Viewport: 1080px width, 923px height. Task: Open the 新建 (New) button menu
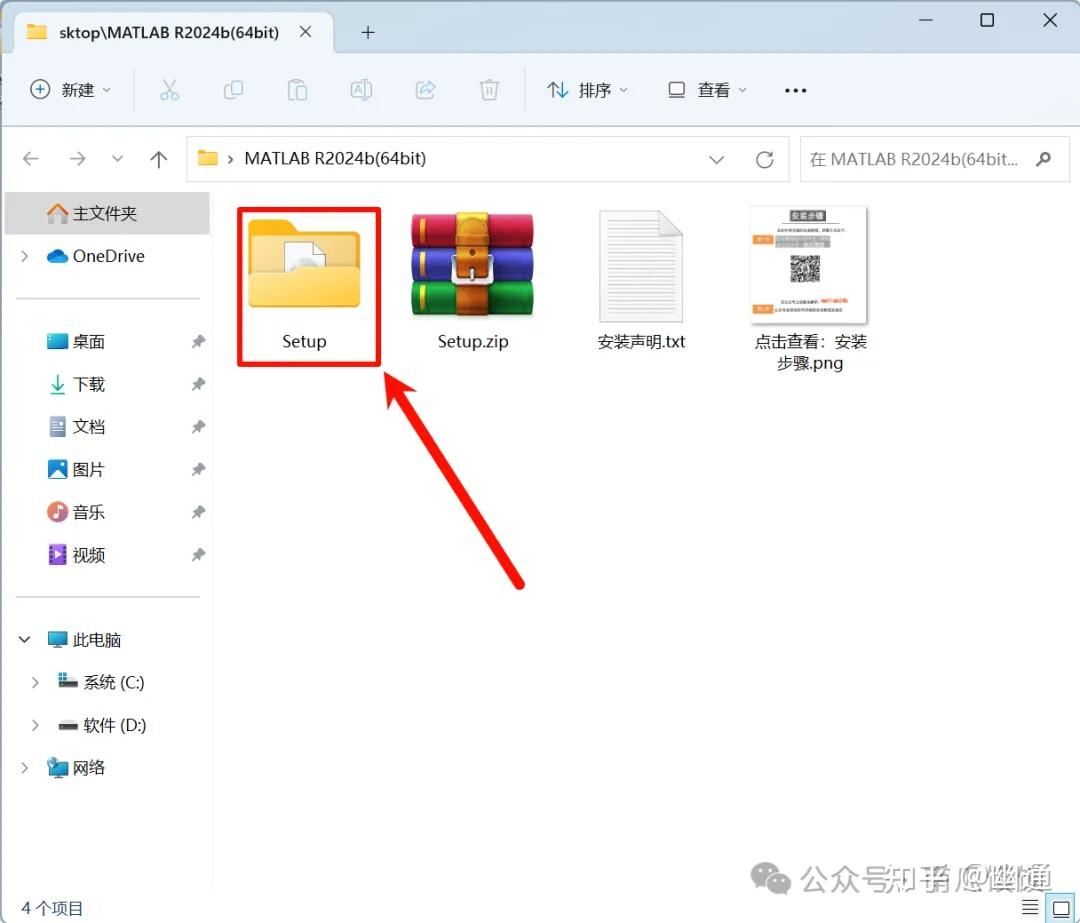click(72, 90)
